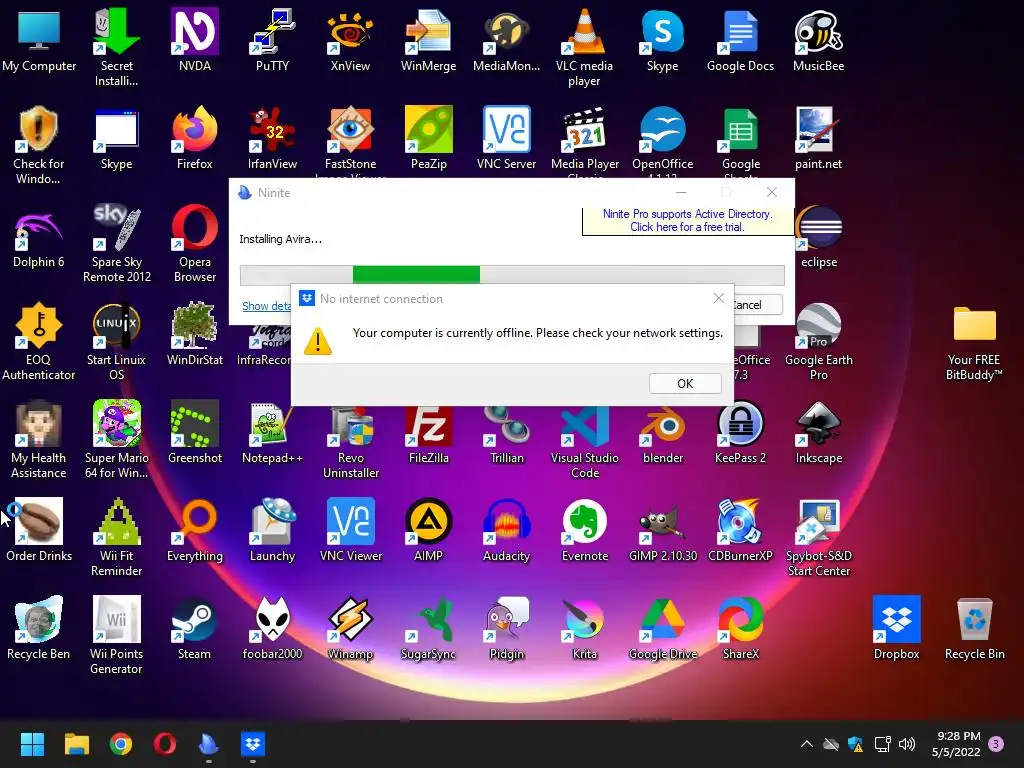The height and width of the screenshot is (768, 1024).
Task: Open File Explorer from the taskbar
Action: (76, 744)
